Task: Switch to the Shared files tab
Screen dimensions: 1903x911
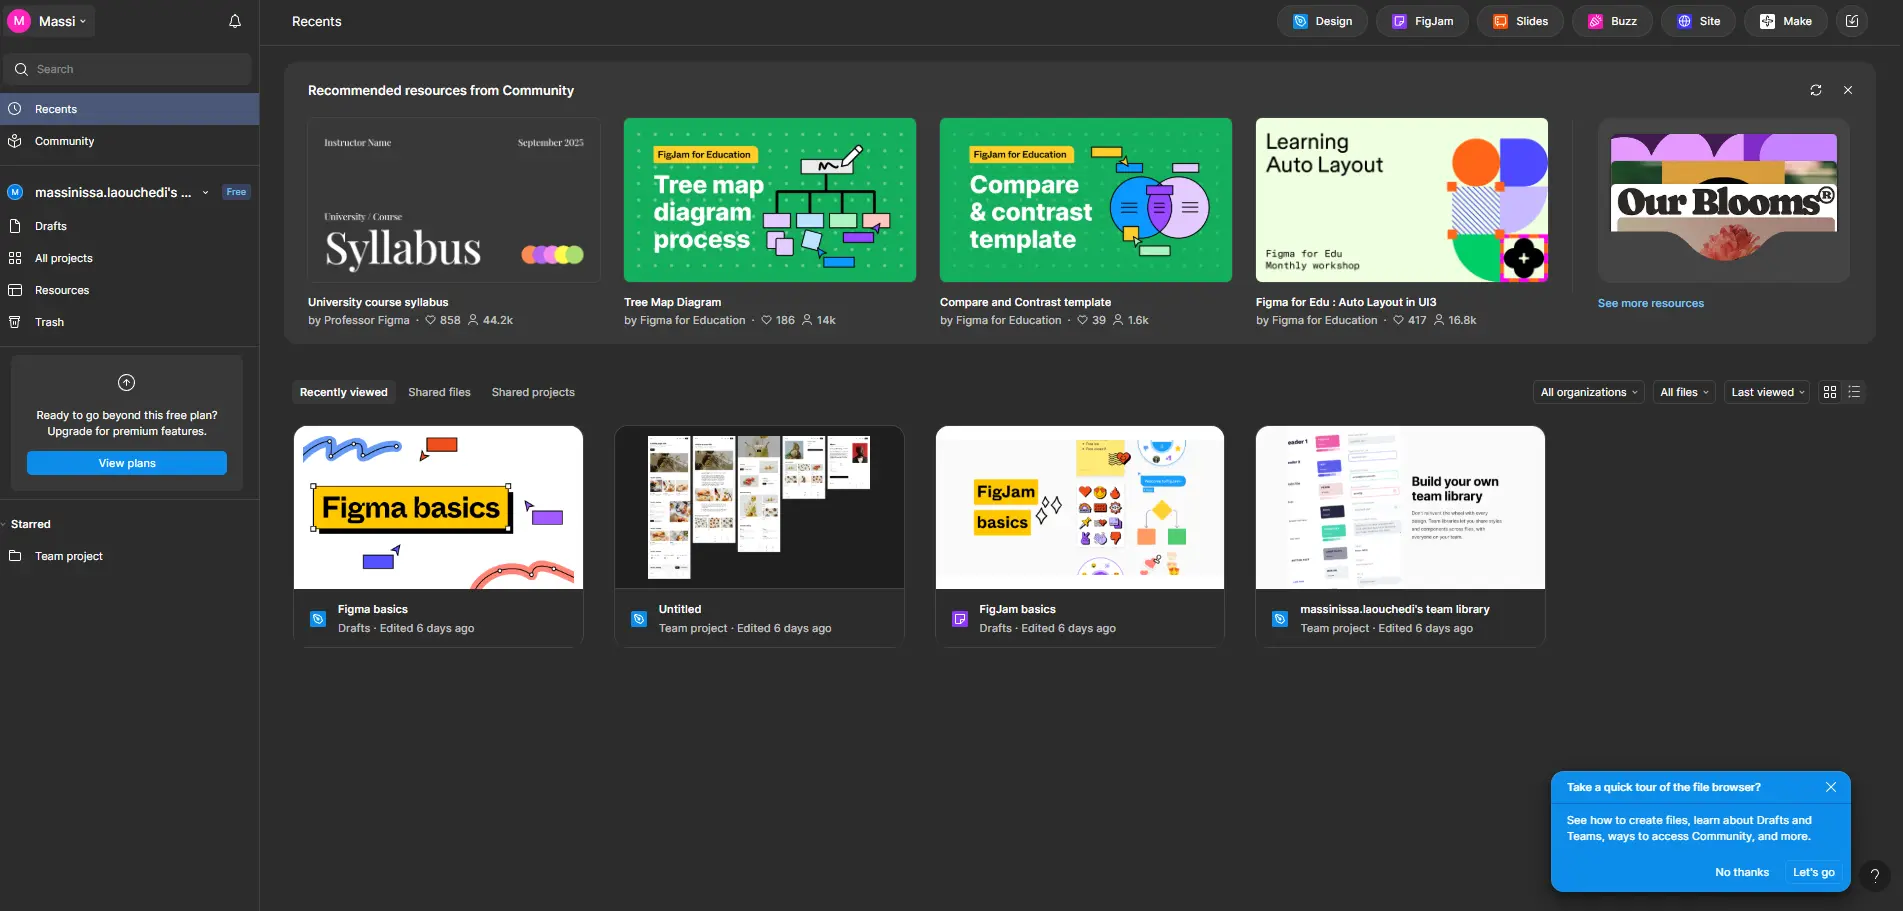Action: 439,392
